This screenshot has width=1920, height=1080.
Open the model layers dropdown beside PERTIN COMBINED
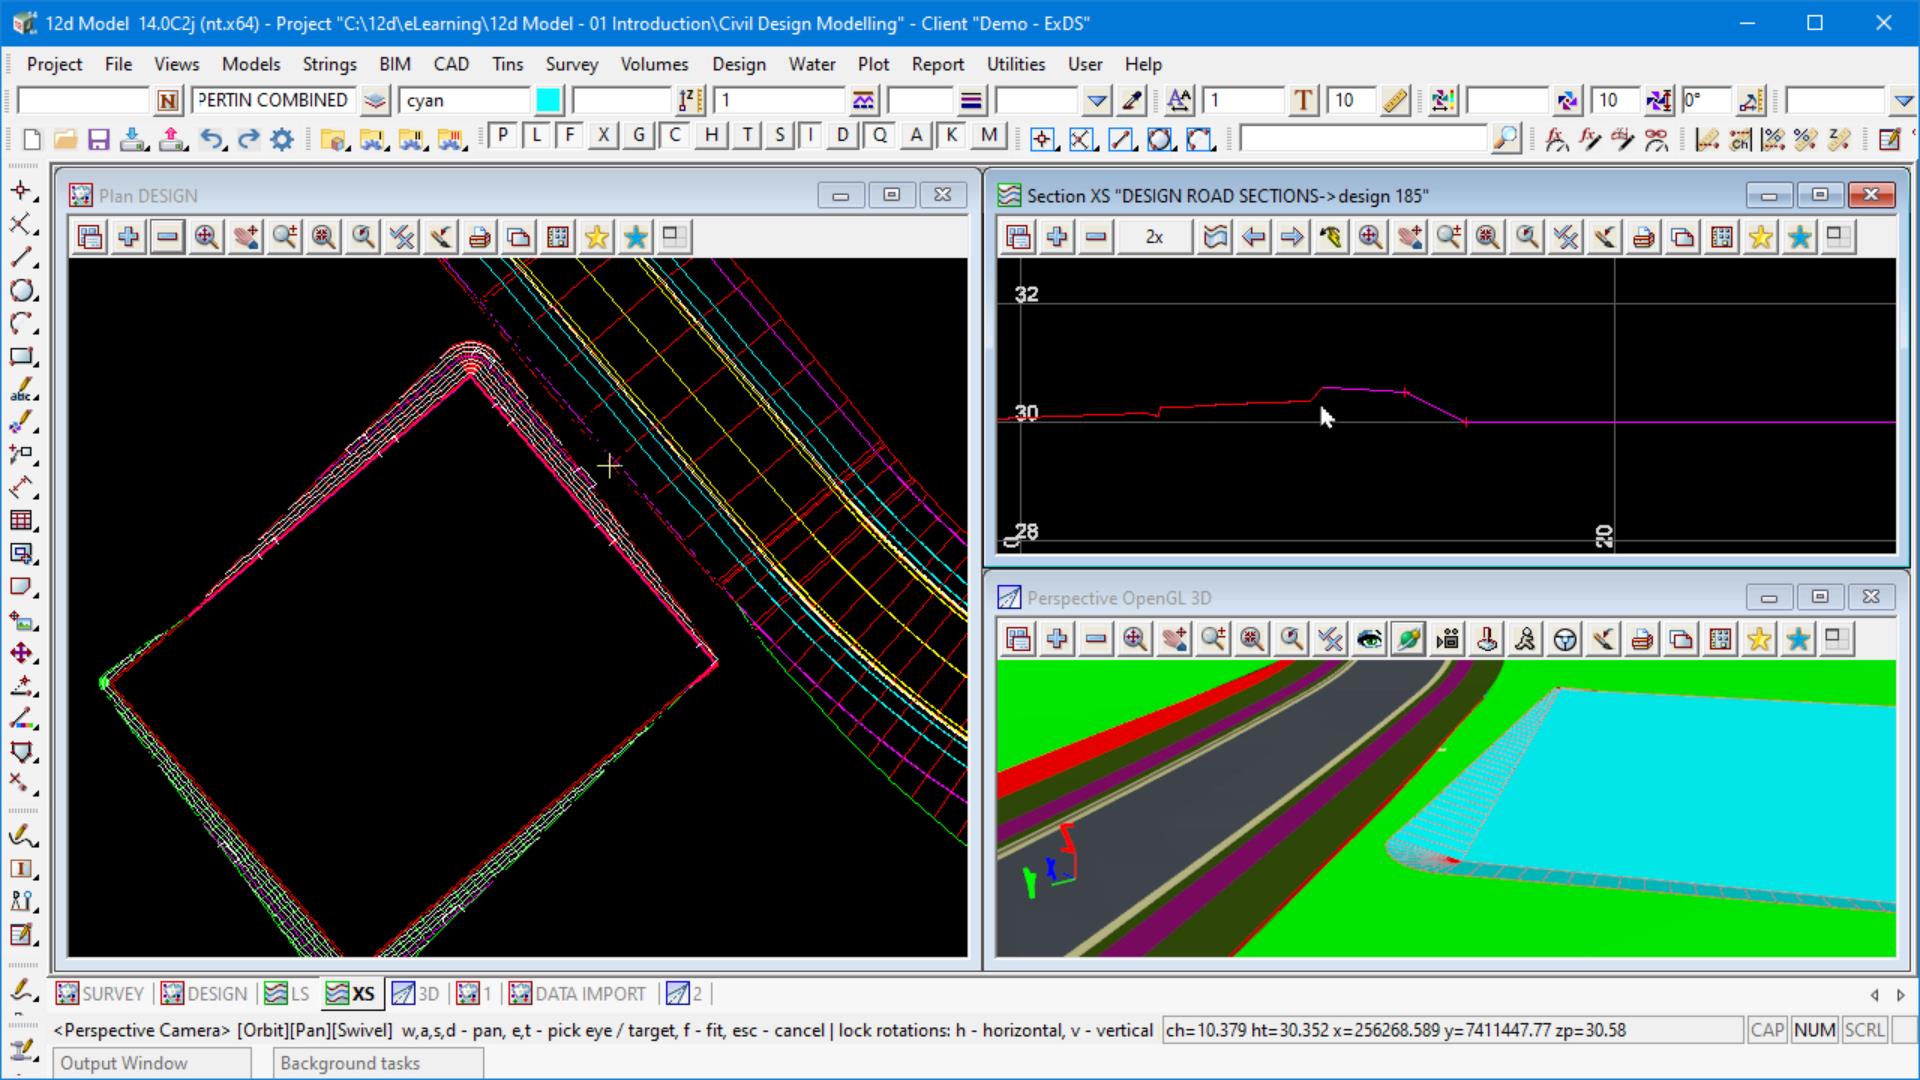374,100
